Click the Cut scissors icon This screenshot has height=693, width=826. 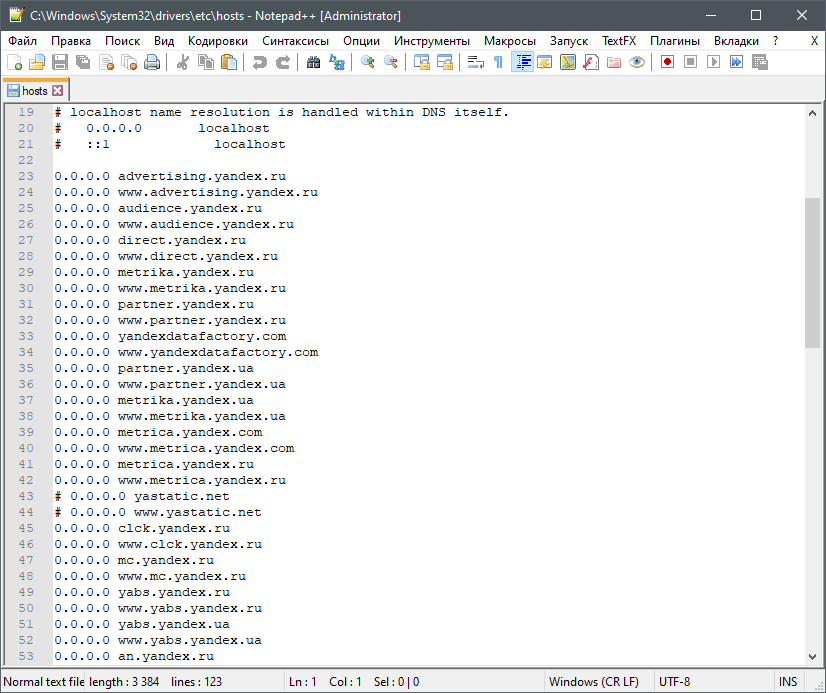182,62
